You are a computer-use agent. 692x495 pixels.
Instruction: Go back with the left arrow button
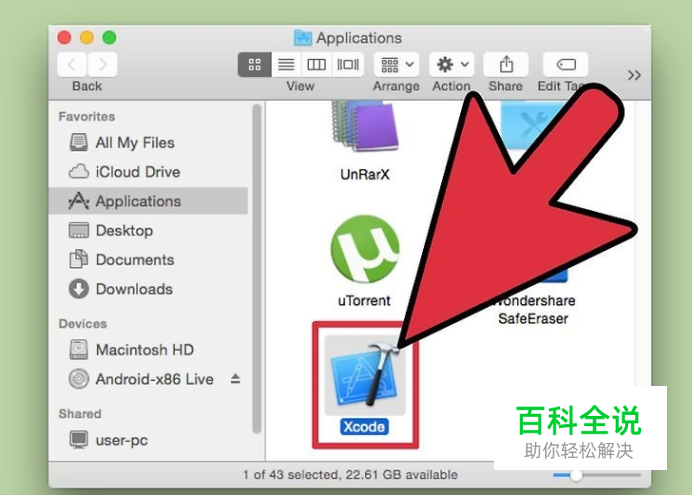click(x=72, y=64)
